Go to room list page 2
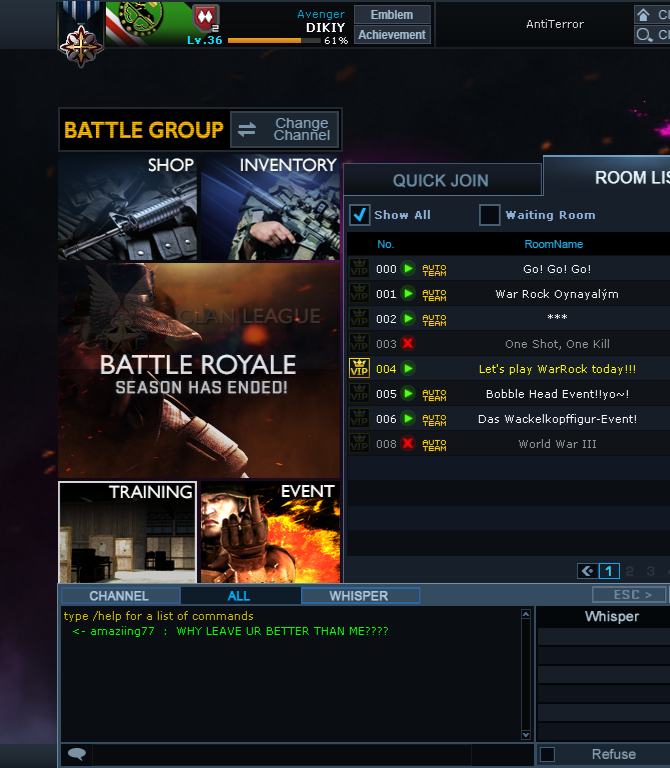Viewport: 670px width, 768px height. coord(630,571)
